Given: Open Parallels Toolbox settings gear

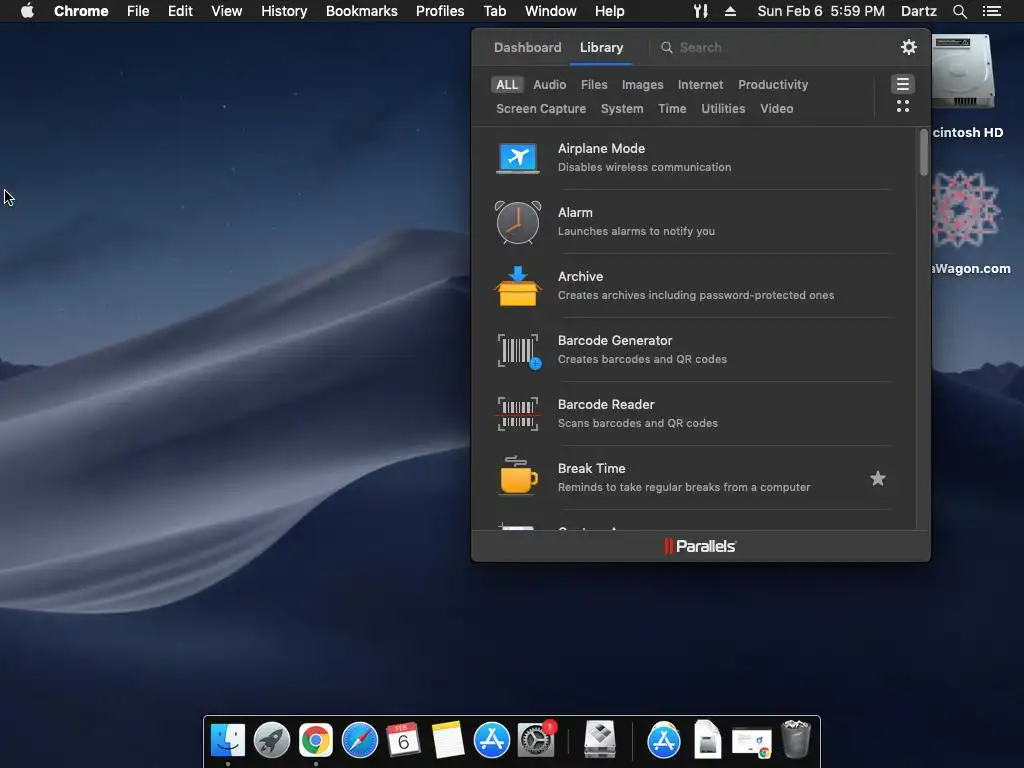Looking at the screenshot, I should click(x=908, y=47).
